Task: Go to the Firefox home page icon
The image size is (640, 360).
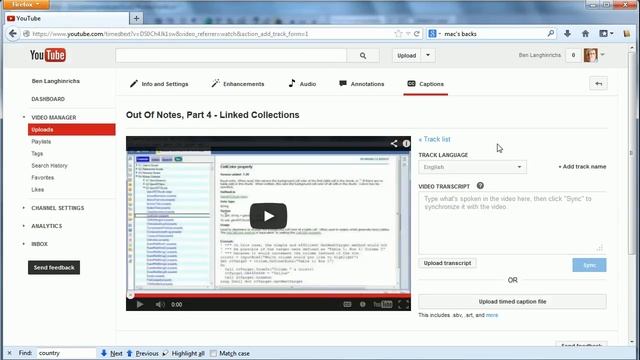Action: (585, 34)
